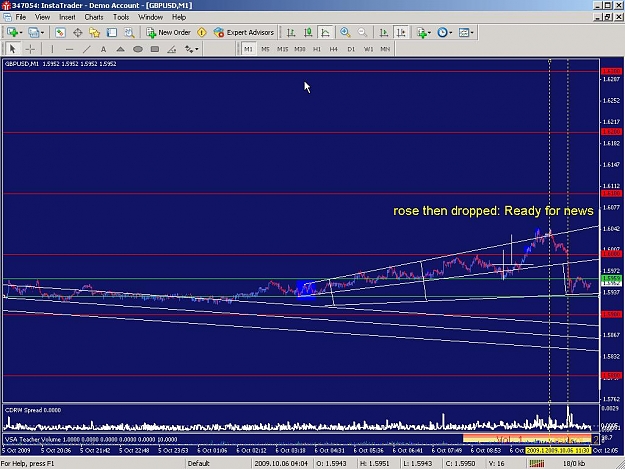
Task: Switch chart to bar chart type
Action: point(291,32)
